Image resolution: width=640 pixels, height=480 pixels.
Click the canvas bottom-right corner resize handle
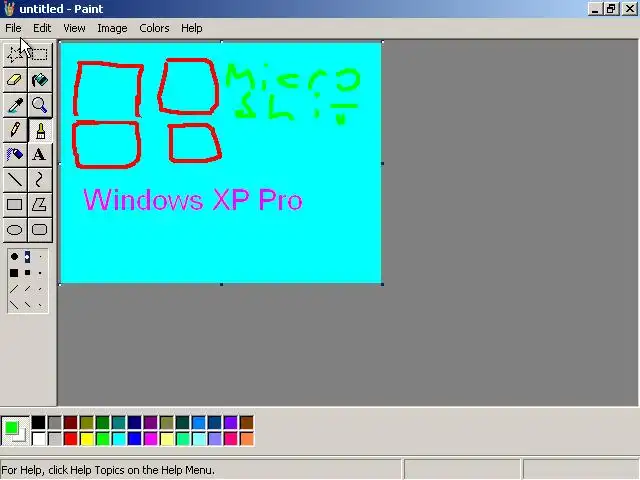coord(382,284)
